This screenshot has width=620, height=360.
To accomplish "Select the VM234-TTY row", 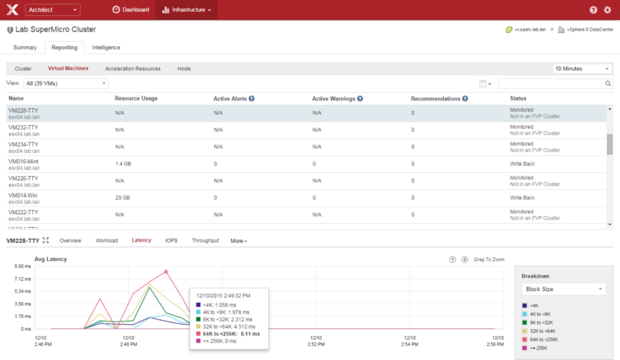I will tap(306, 147).
